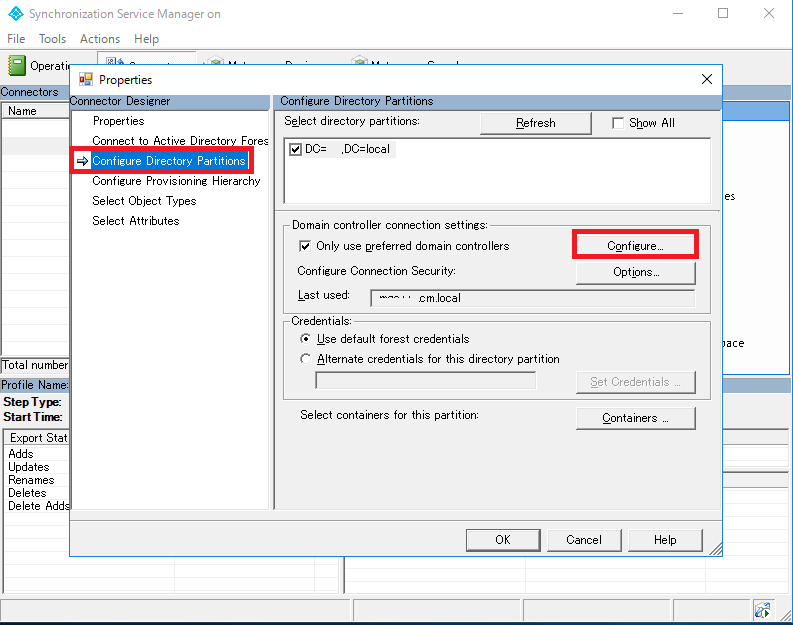Click the Set Credentials button
The height and width of the screenshot is (625, 793).
point(636,382)
